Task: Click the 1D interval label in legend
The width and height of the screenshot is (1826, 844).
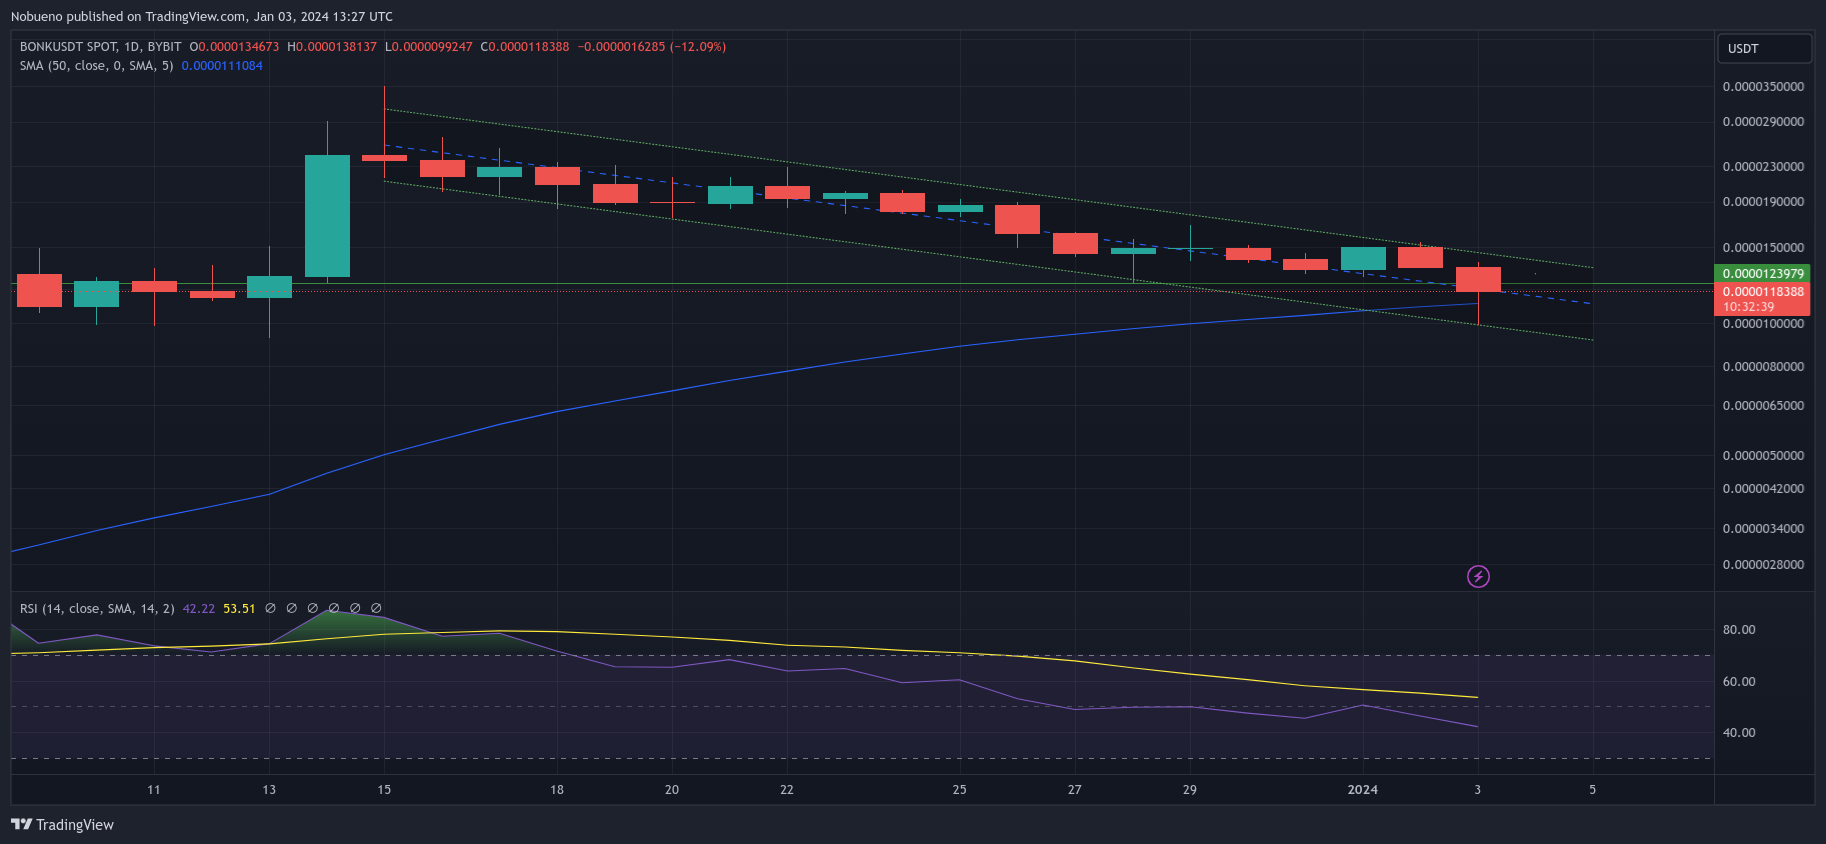Action: click(132, 47)
